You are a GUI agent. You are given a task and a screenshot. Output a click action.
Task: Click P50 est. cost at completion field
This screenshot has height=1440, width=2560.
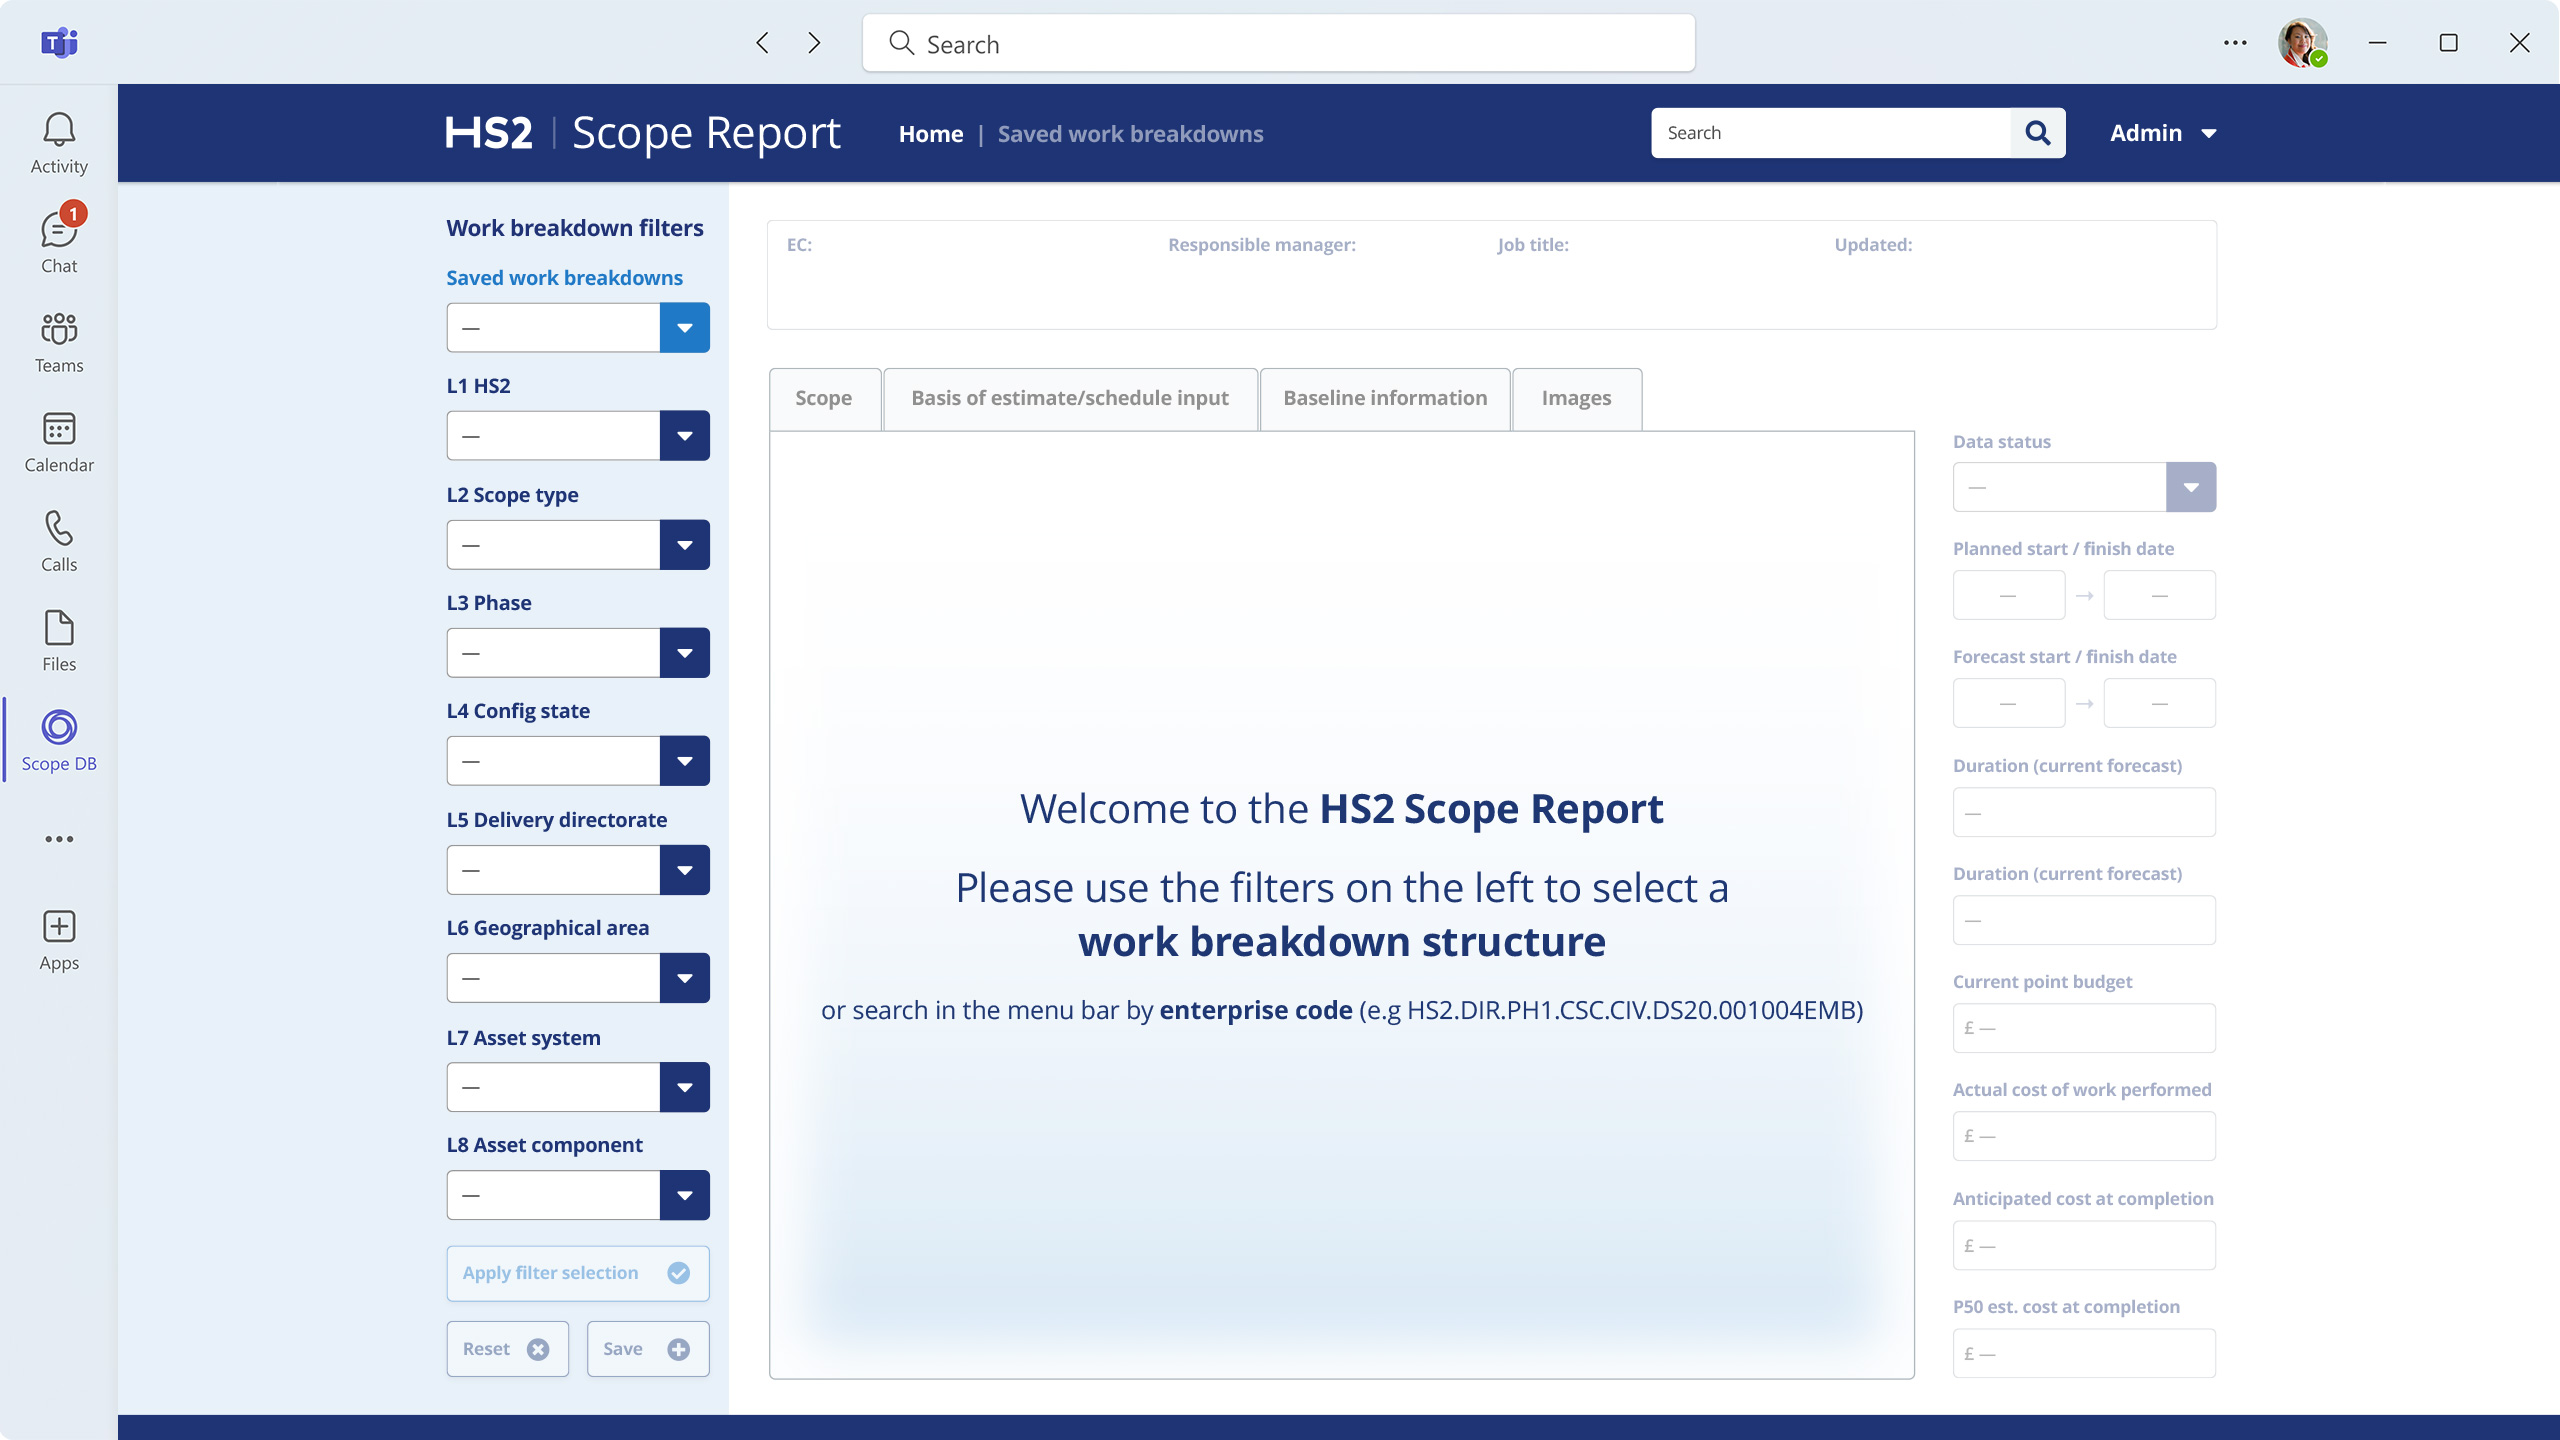2084,1353
